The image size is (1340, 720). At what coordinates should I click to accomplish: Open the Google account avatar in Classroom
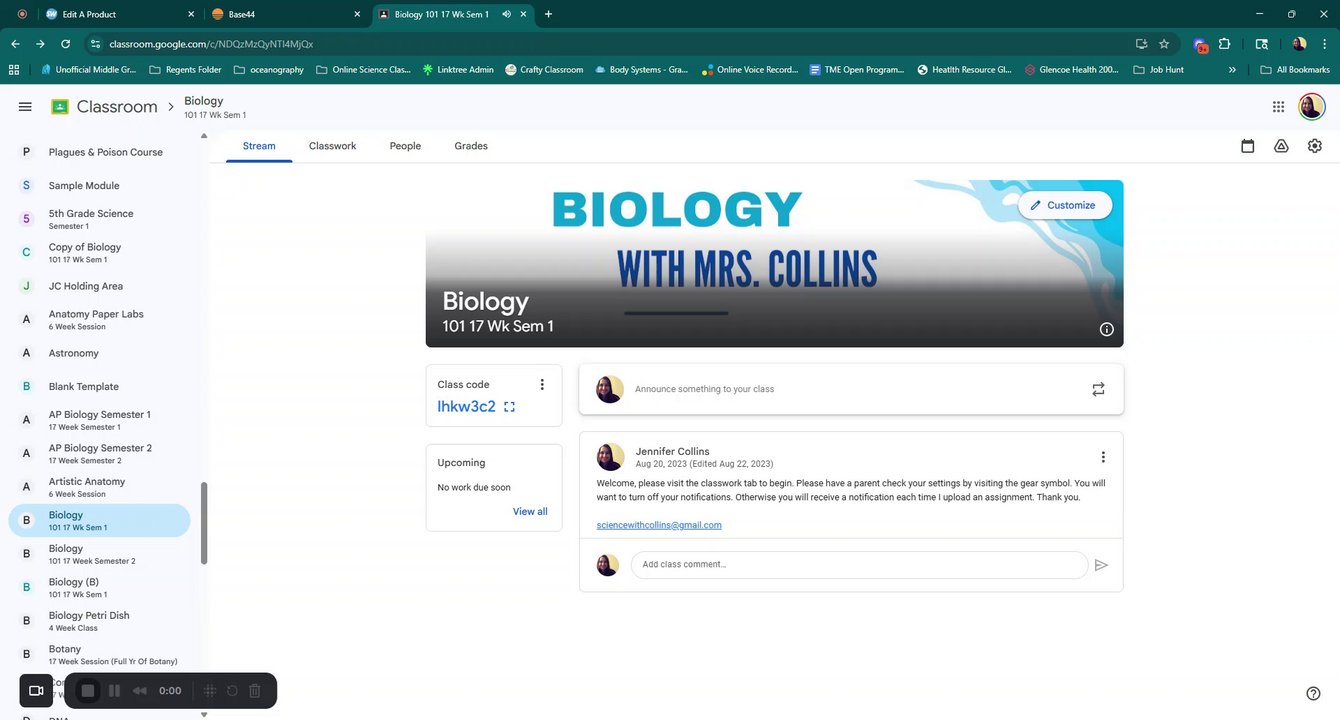click(1312, 107)
